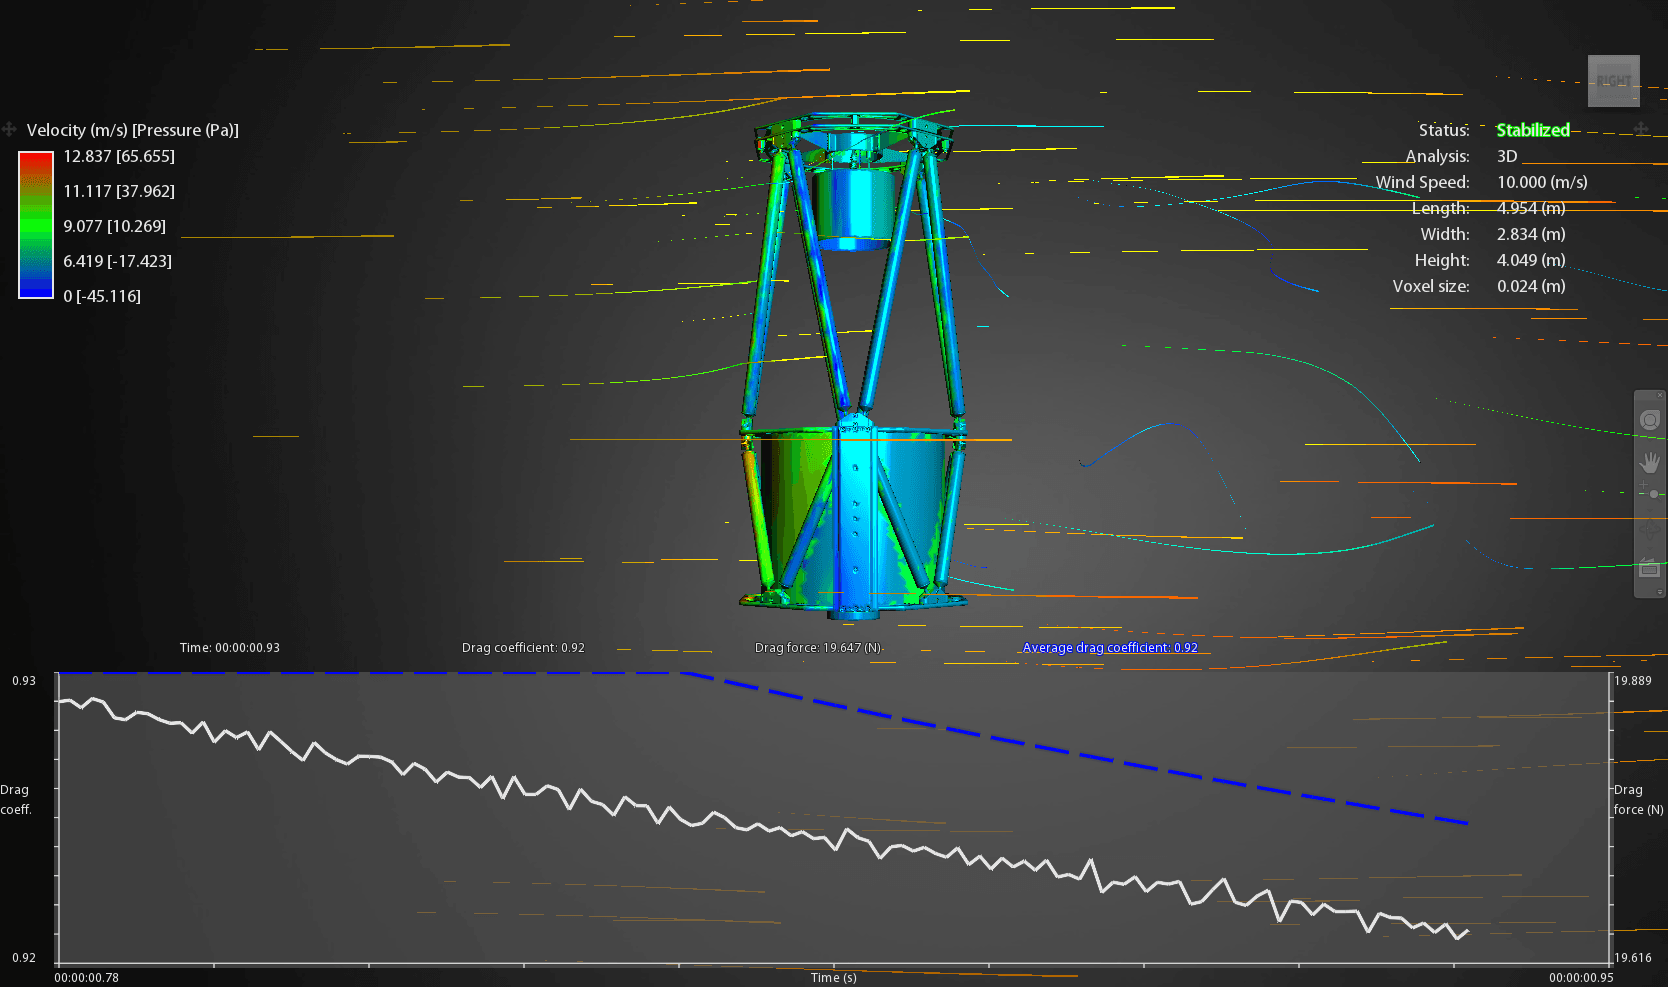Open navigation bar customize menu at bottom
The width and height of the screenshot is (1668, 987).
click(x=1660, y=593)
